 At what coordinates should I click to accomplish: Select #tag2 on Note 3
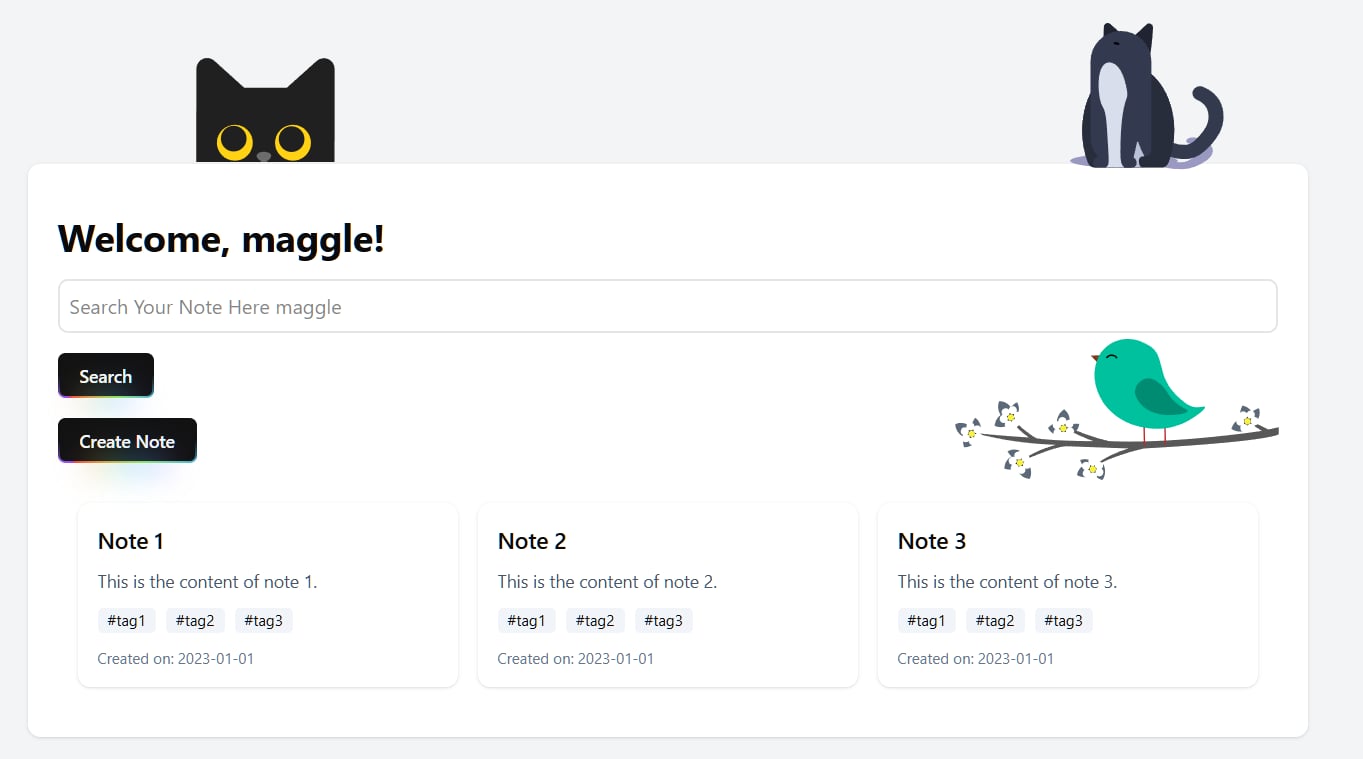pyautogui.click(x=995, y=621)
